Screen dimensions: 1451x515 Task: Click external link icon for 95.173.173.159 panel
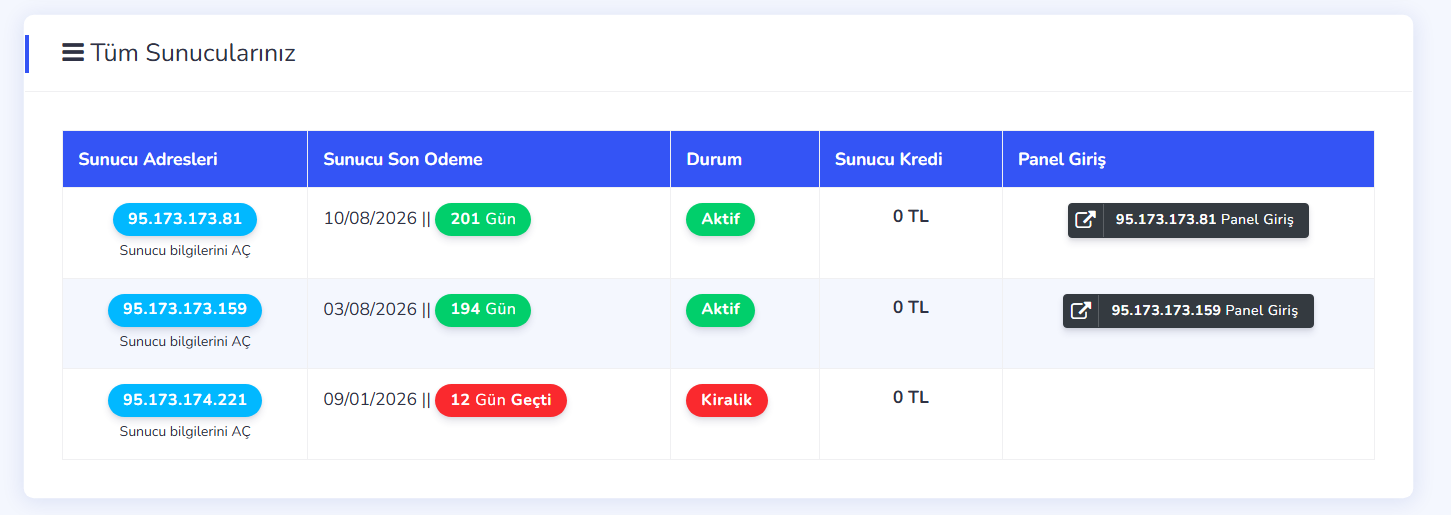coord(1080,311)
